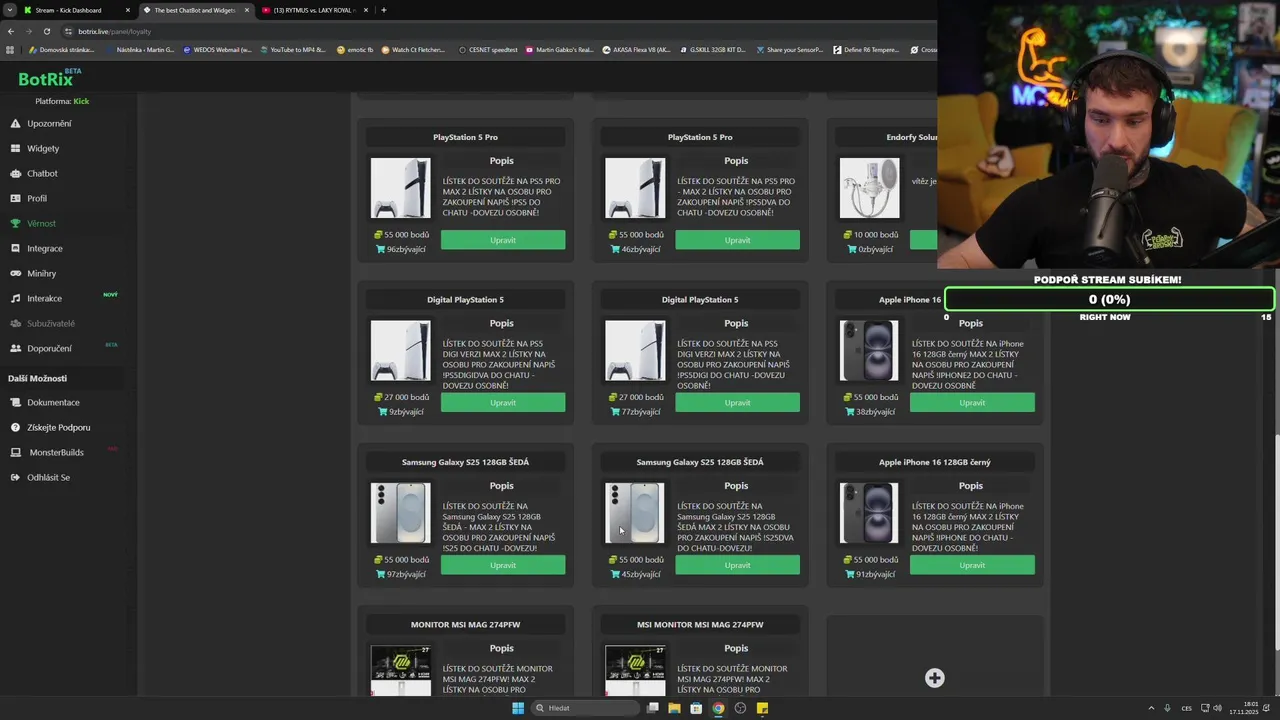
Task: Click Upravit for PlayStation 5 Pro with 96 remaining
Action: (503, 240)
